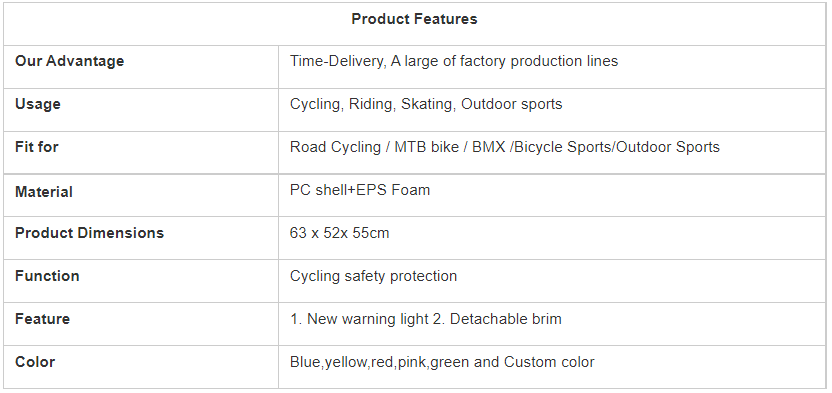This screenshot has height=393, width=832.
Task: Select the Material row label
Action: point(44,192)
